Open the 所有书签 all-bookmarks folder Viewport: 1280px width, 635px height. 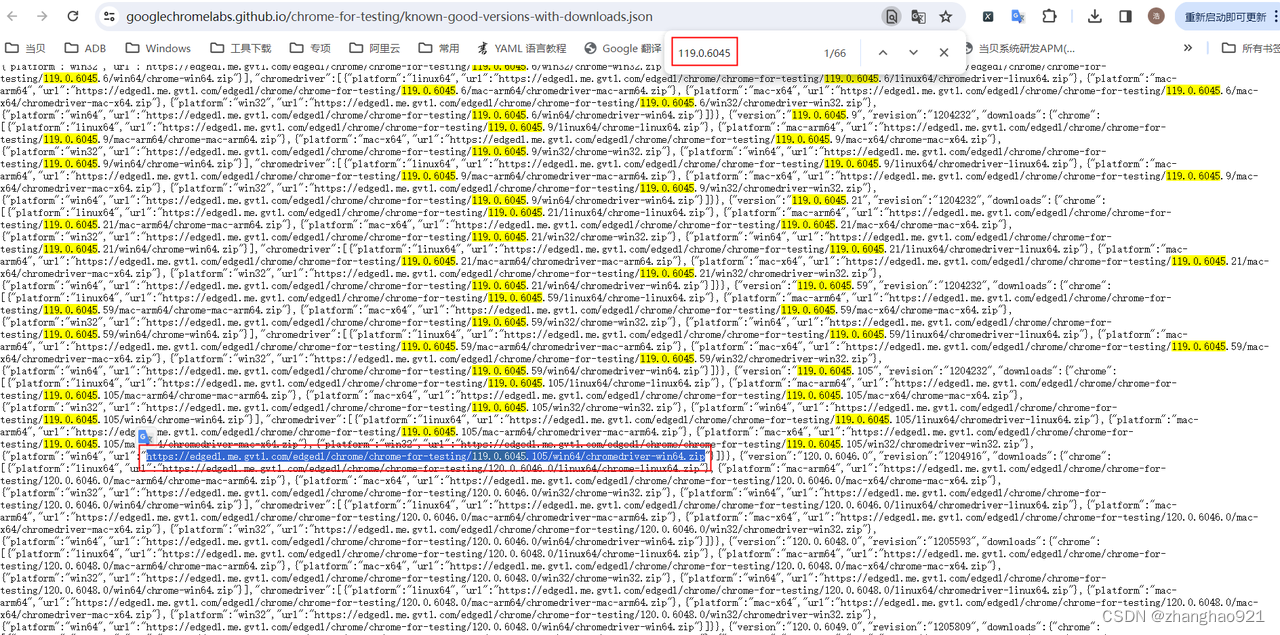pyautogui.click(x=1250, y=48)
